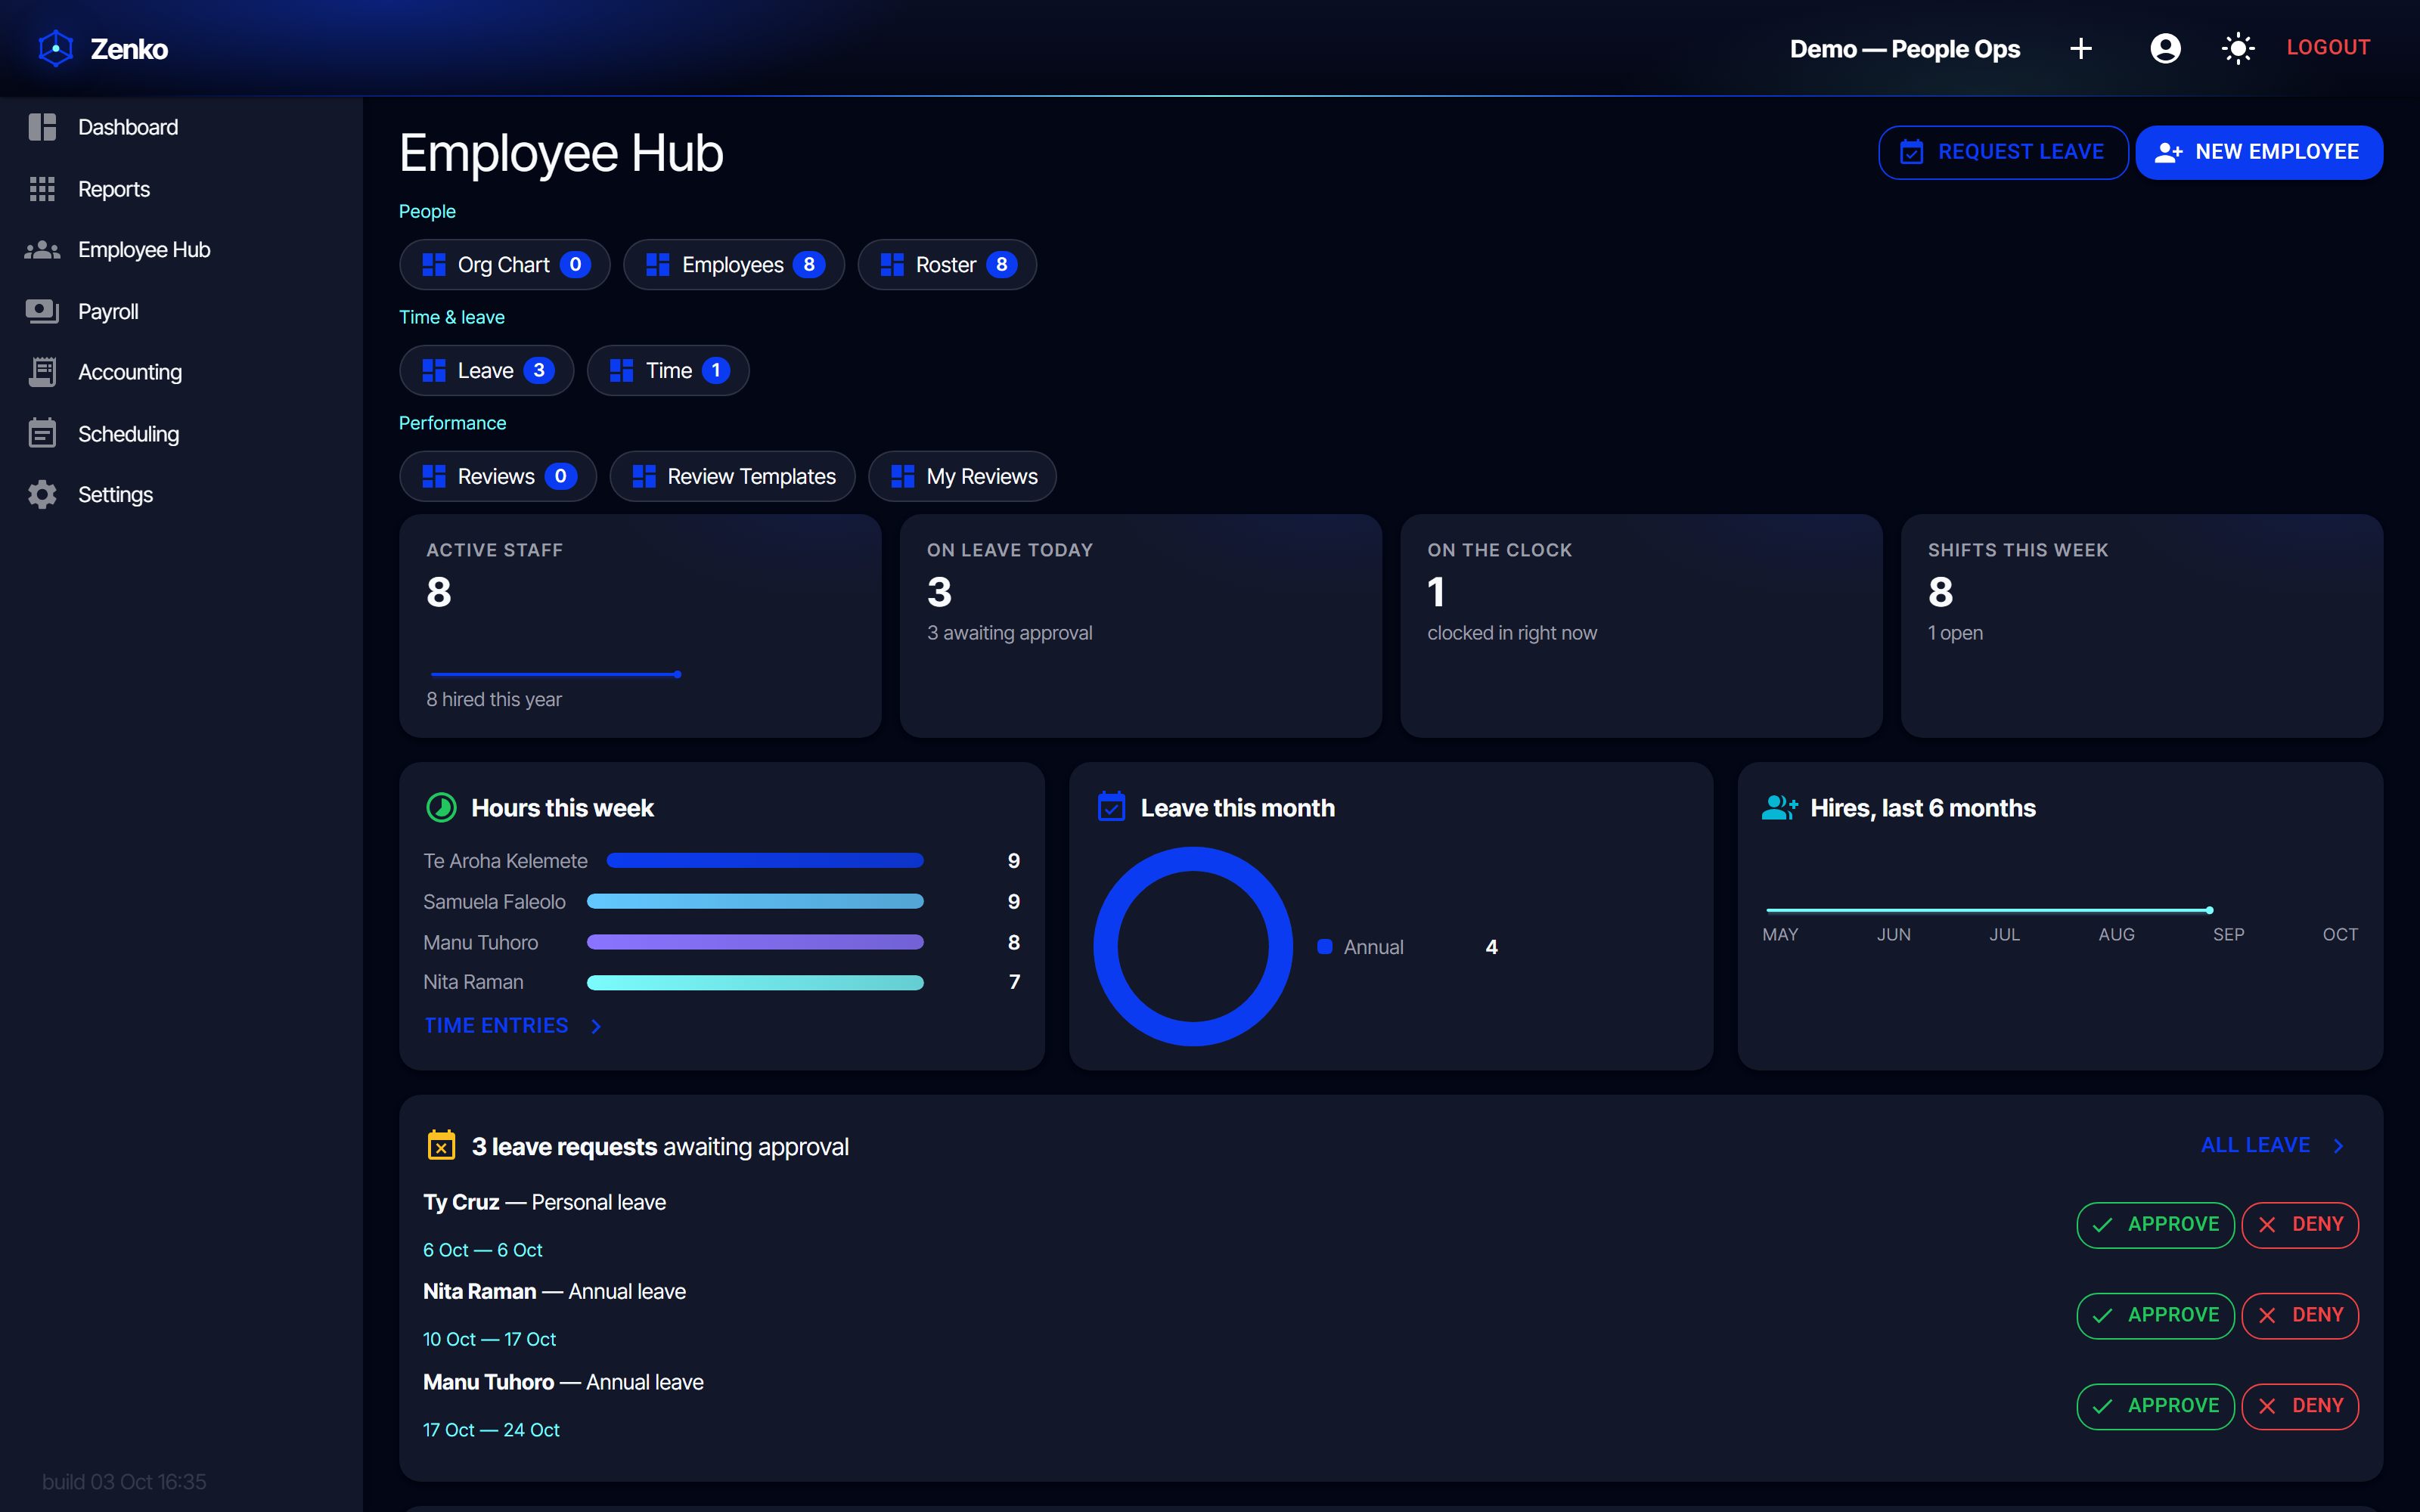Click the Reports grid icon
2420x1512 pixels.
[x=42, y=189]
